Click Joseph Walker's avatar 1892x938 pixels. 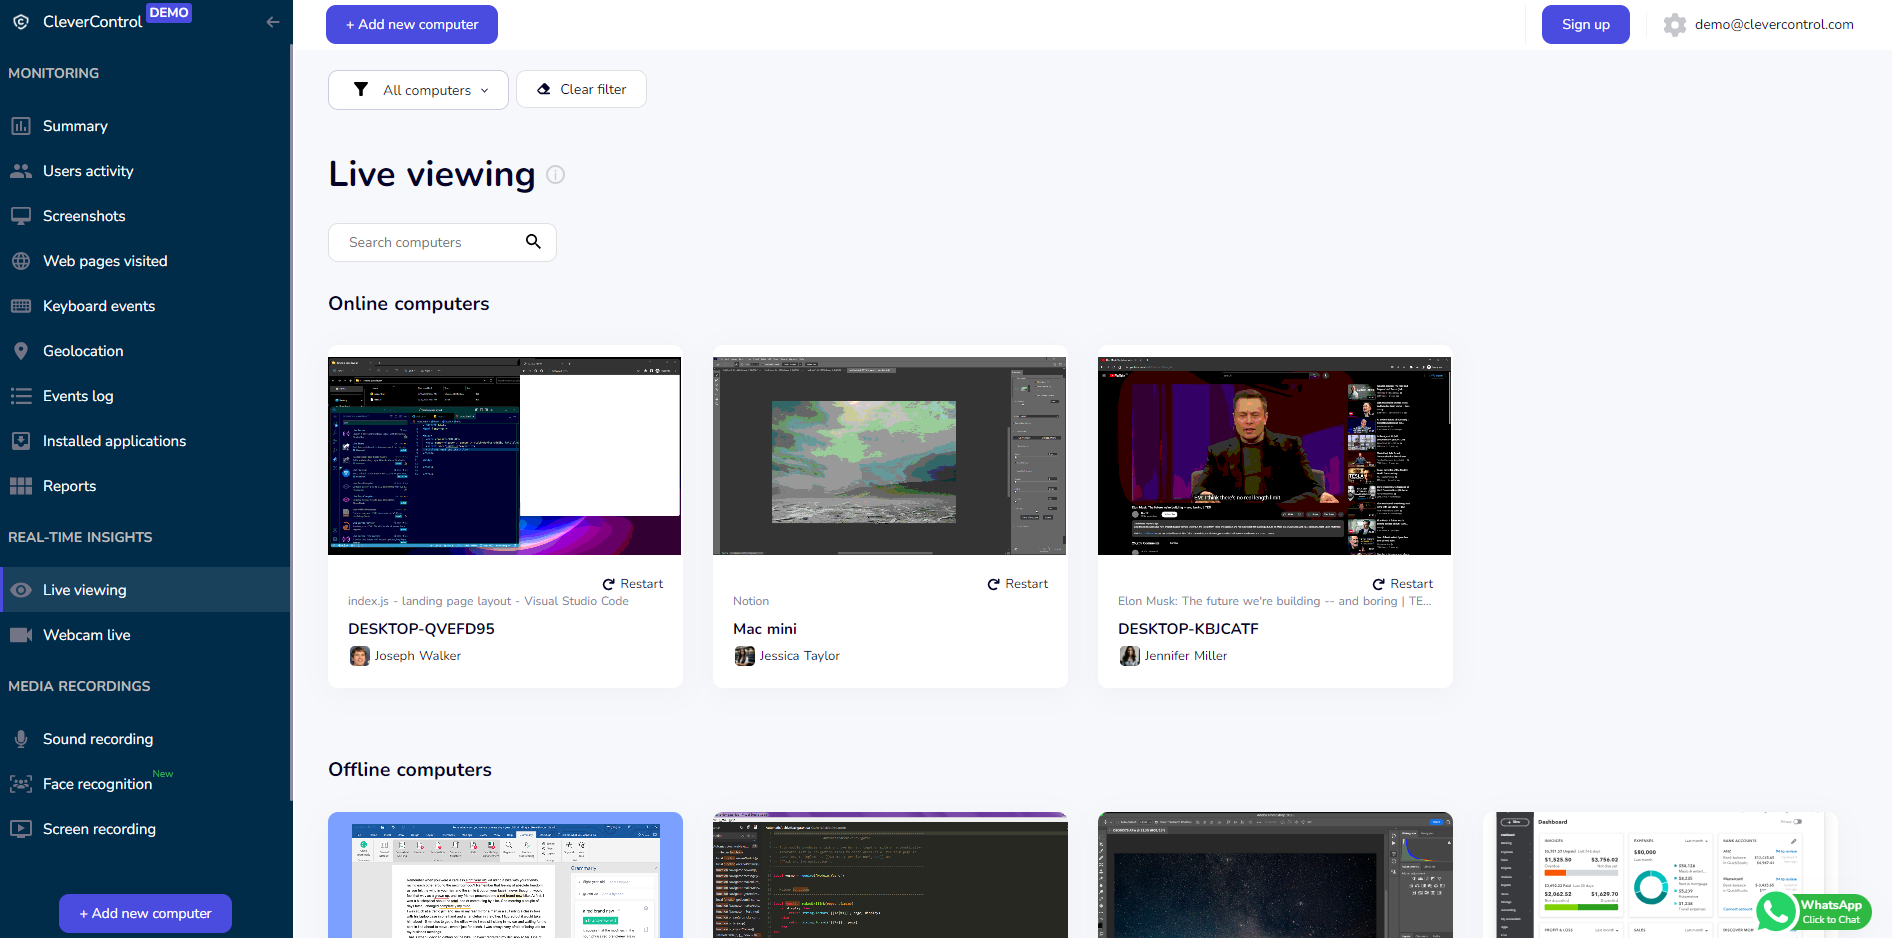pyautogui.click(x=359, y=656)
